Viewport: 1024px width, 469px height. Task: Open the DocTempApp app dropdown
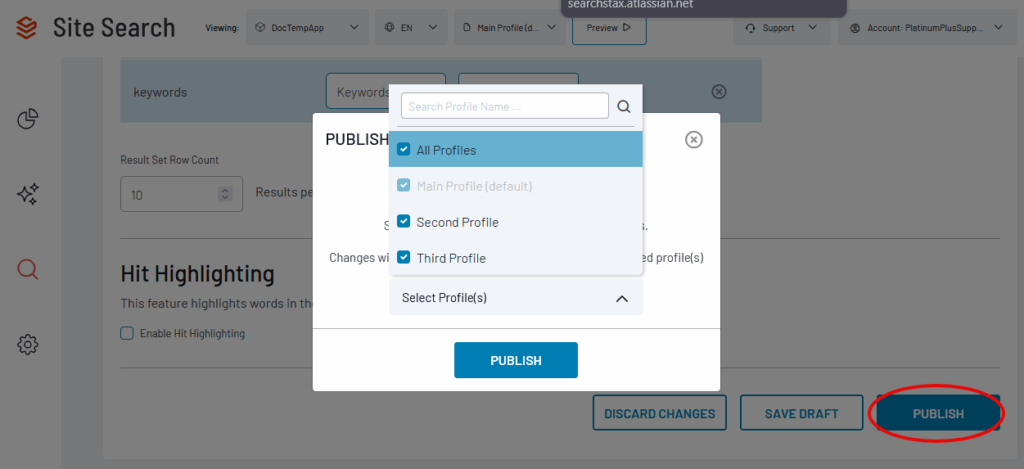click(x=308, y=28)
